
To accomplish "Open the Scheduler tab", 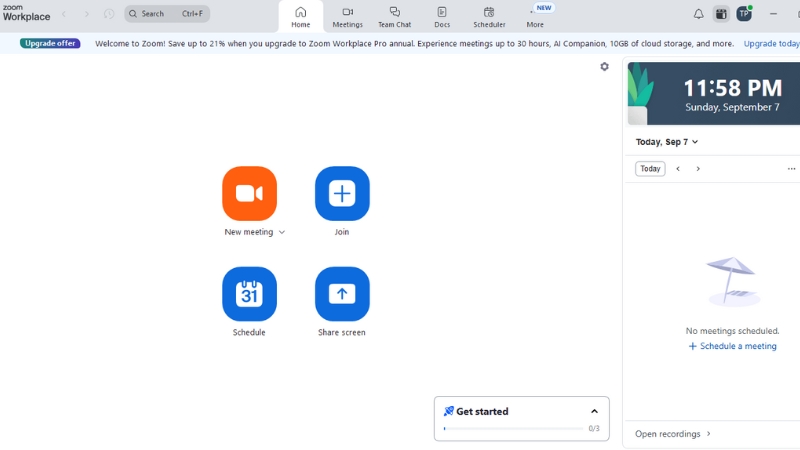I will [x=489, y=16].
